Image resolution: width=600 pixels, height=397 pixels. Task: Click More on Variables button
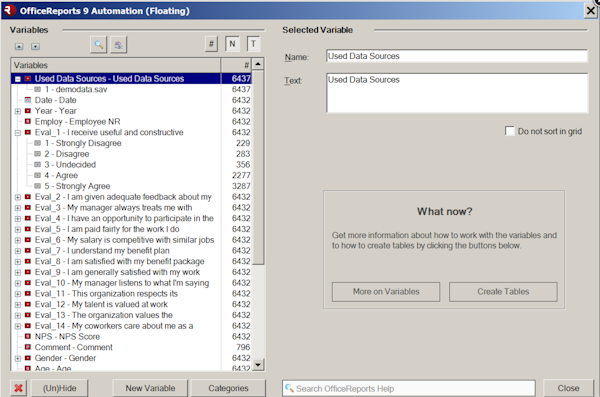tap(386, 292)
